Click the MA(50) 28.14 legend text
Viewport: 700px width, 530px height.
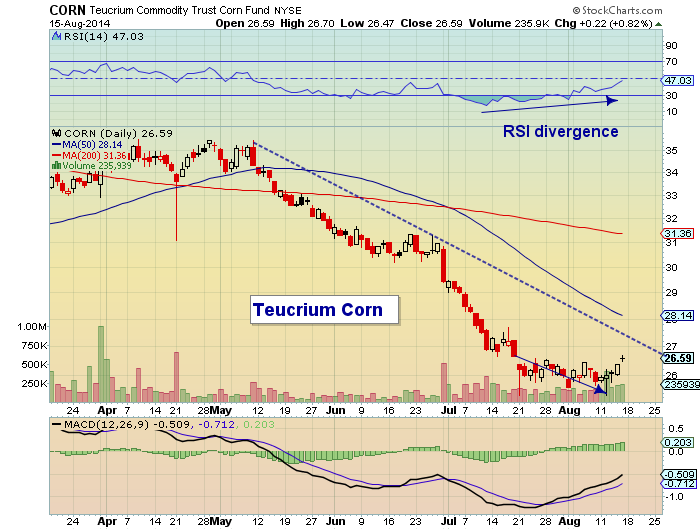tap(92, 145)
